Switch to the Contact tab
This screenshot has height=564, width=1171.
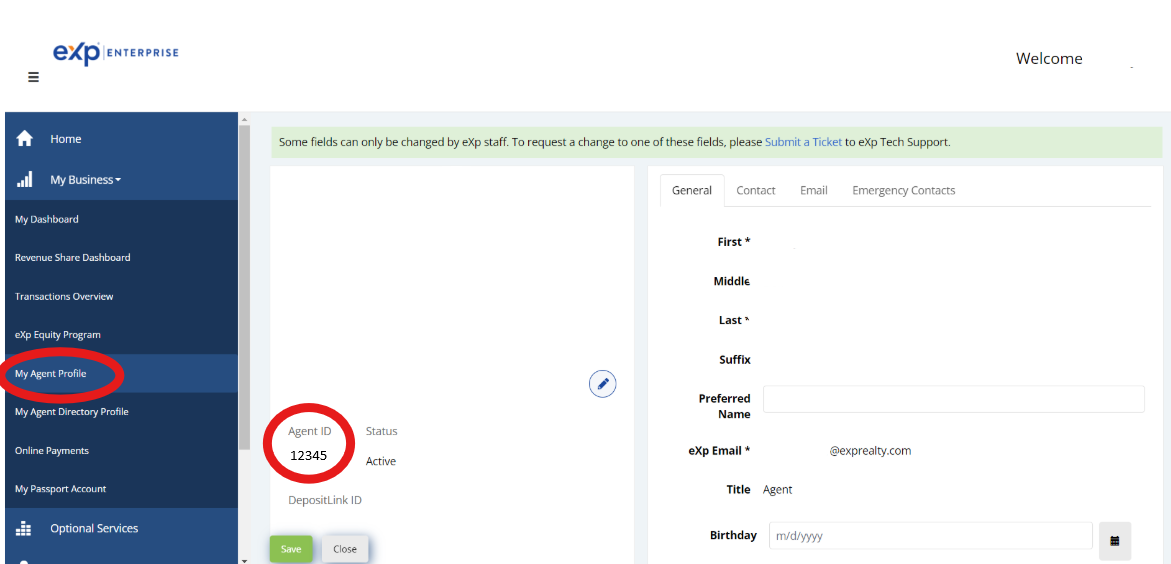[x=756, y=190]
